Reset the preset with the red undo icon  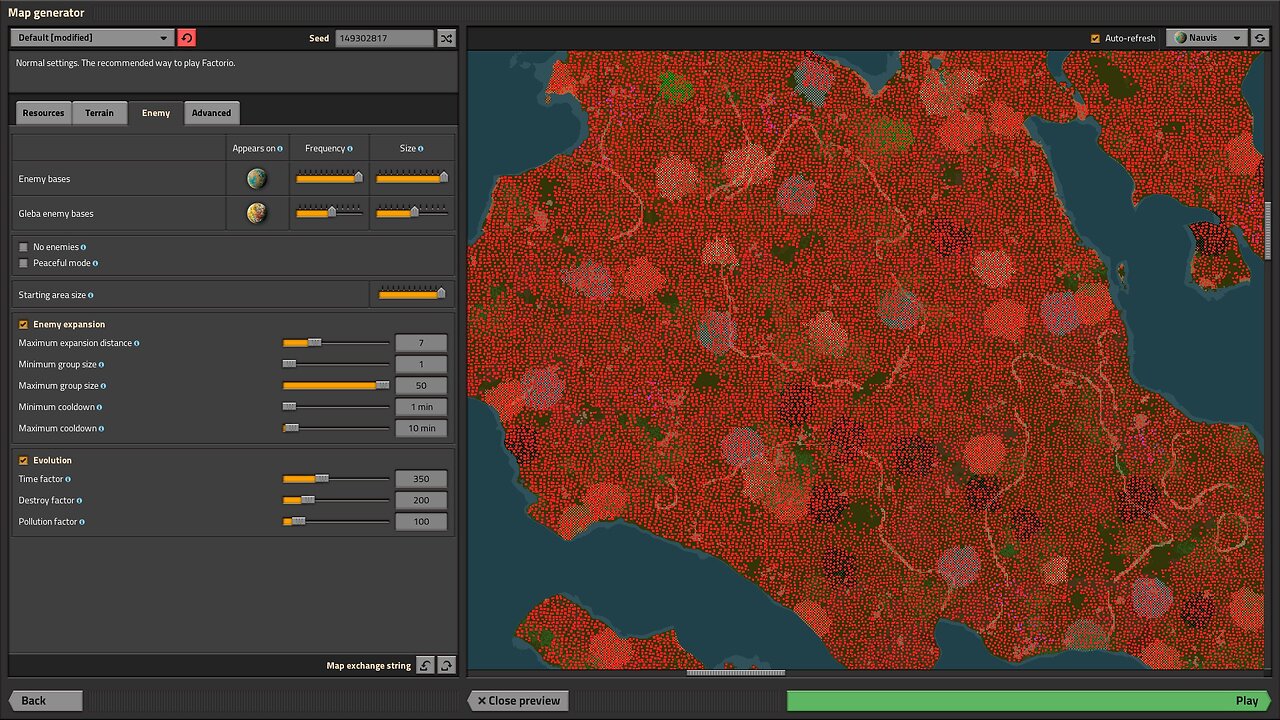point(187,38)
